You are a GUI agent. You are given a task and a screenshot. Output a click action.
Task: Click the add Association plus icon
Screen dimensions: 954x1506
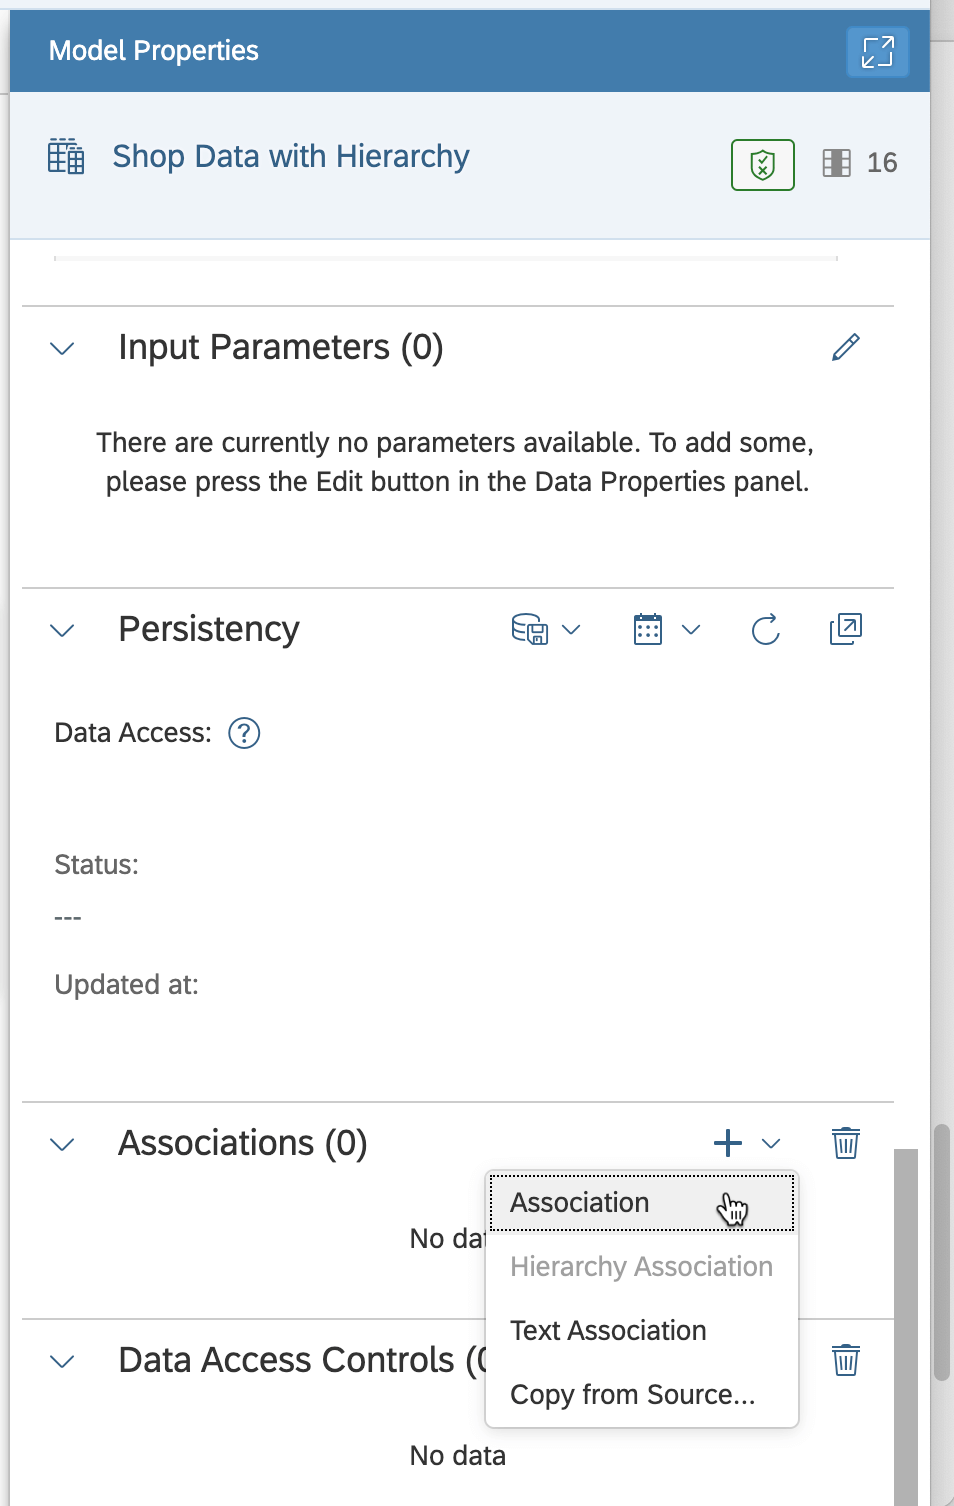pyautogui.click(x=727, y=1143)
